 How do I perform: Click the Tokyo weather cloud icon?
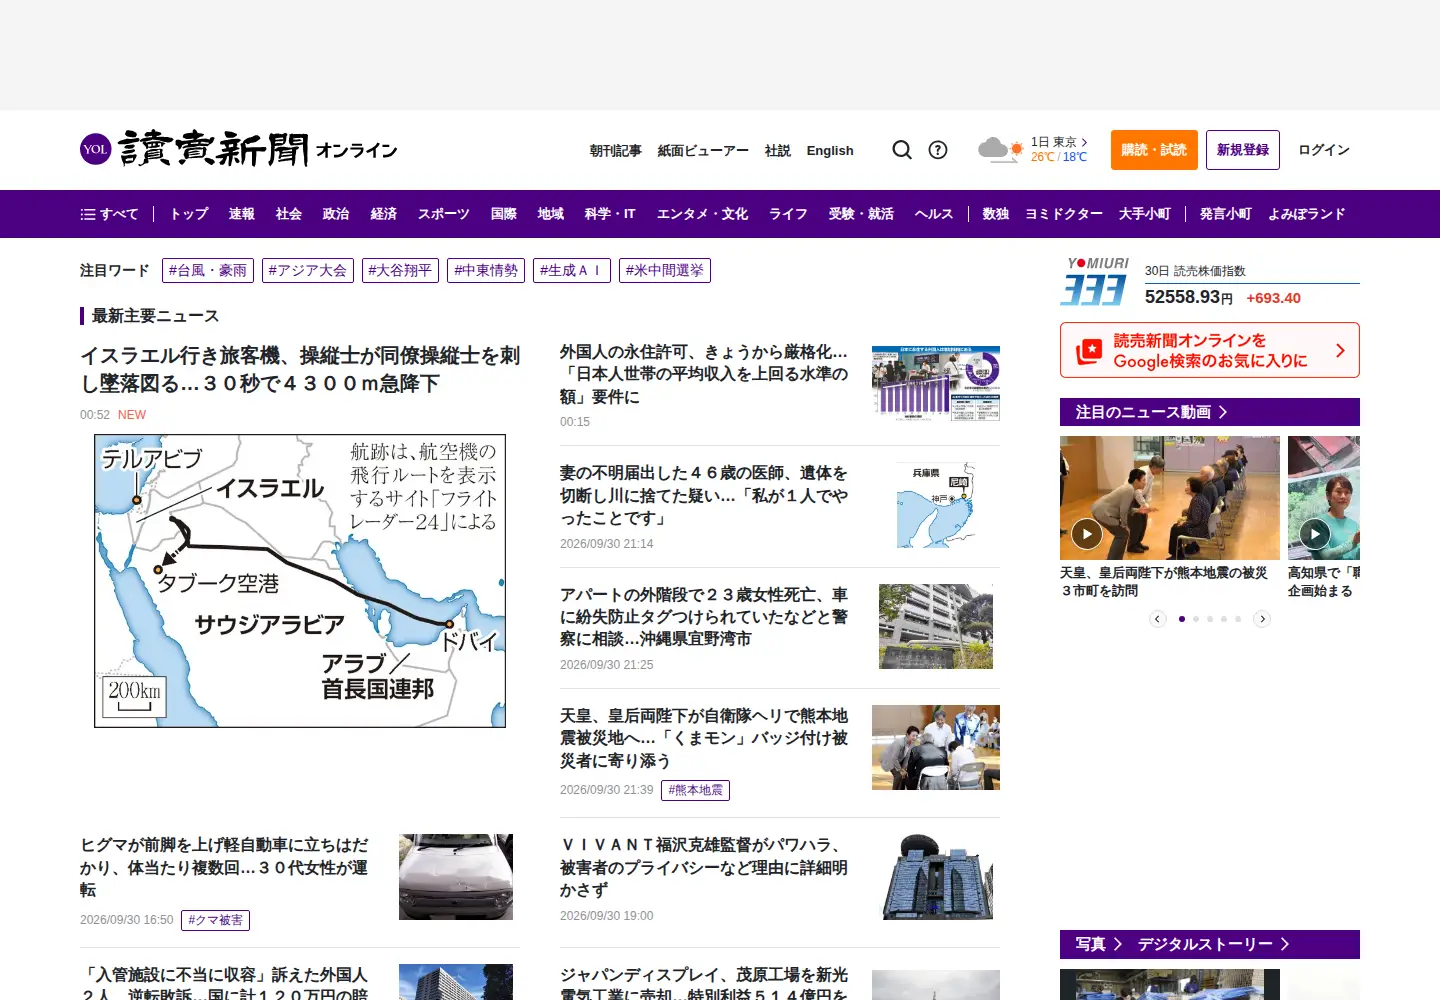[x=1001, y=150]
